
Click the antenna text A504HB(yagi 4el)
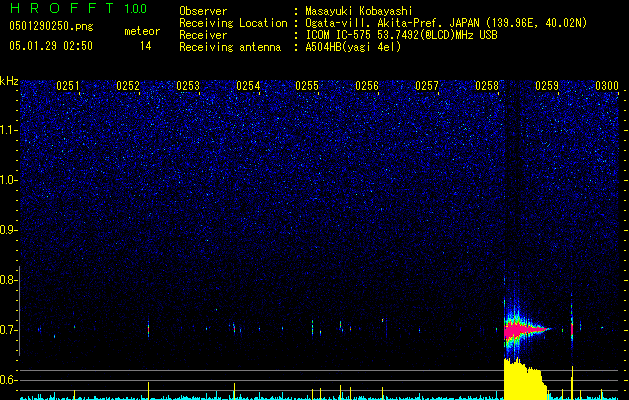[x=353, y=47]
